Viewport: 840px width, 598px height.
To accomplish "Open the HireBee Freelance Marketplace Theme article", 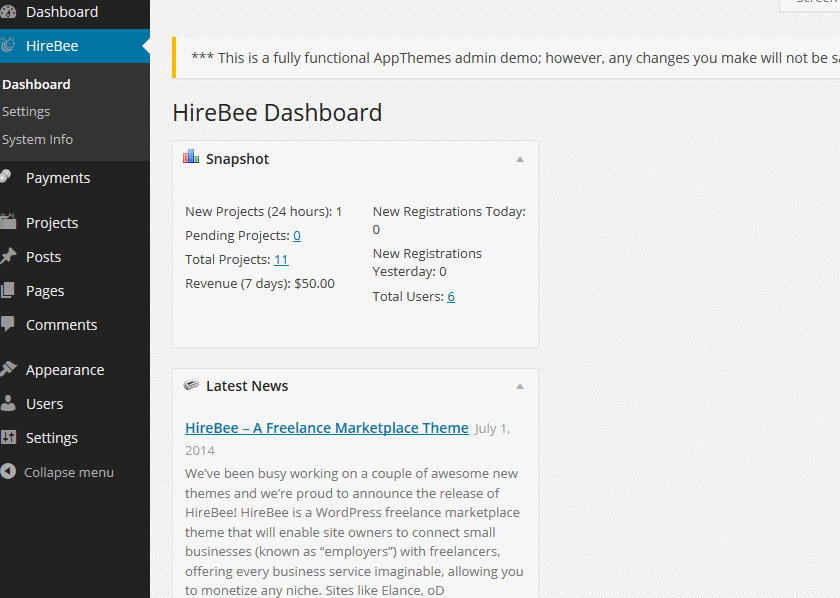I will [x=327, y=428].
